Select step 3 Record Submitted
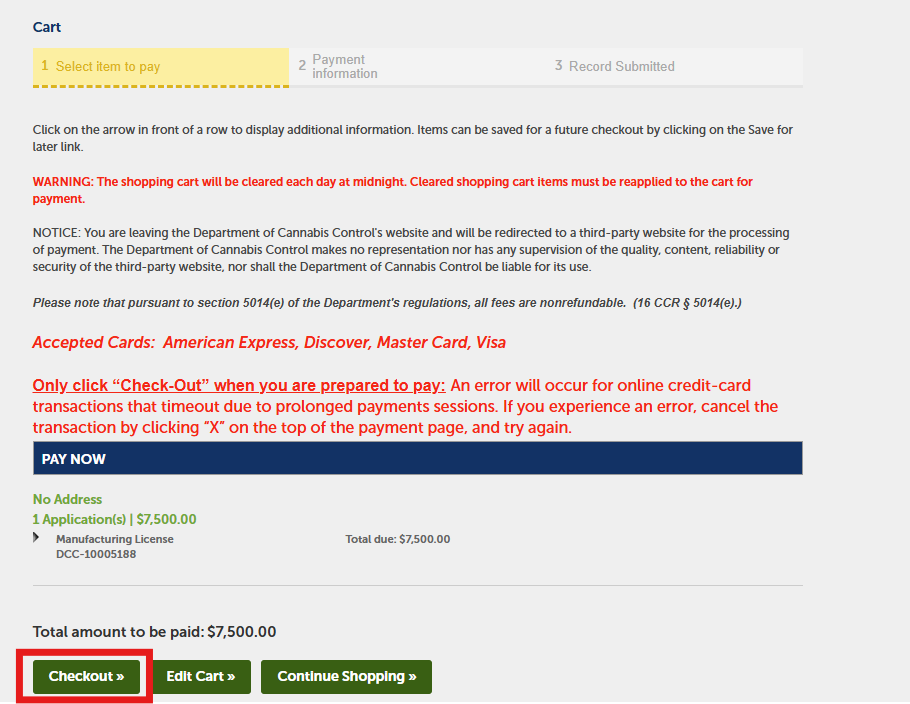 coord(674,67)
